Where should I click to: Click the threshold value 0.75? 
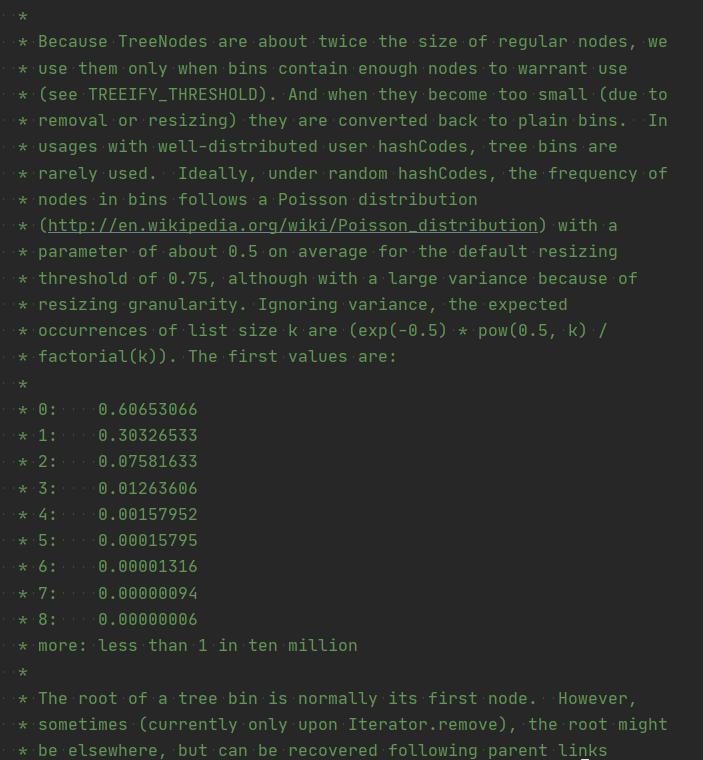click(188, 279)
